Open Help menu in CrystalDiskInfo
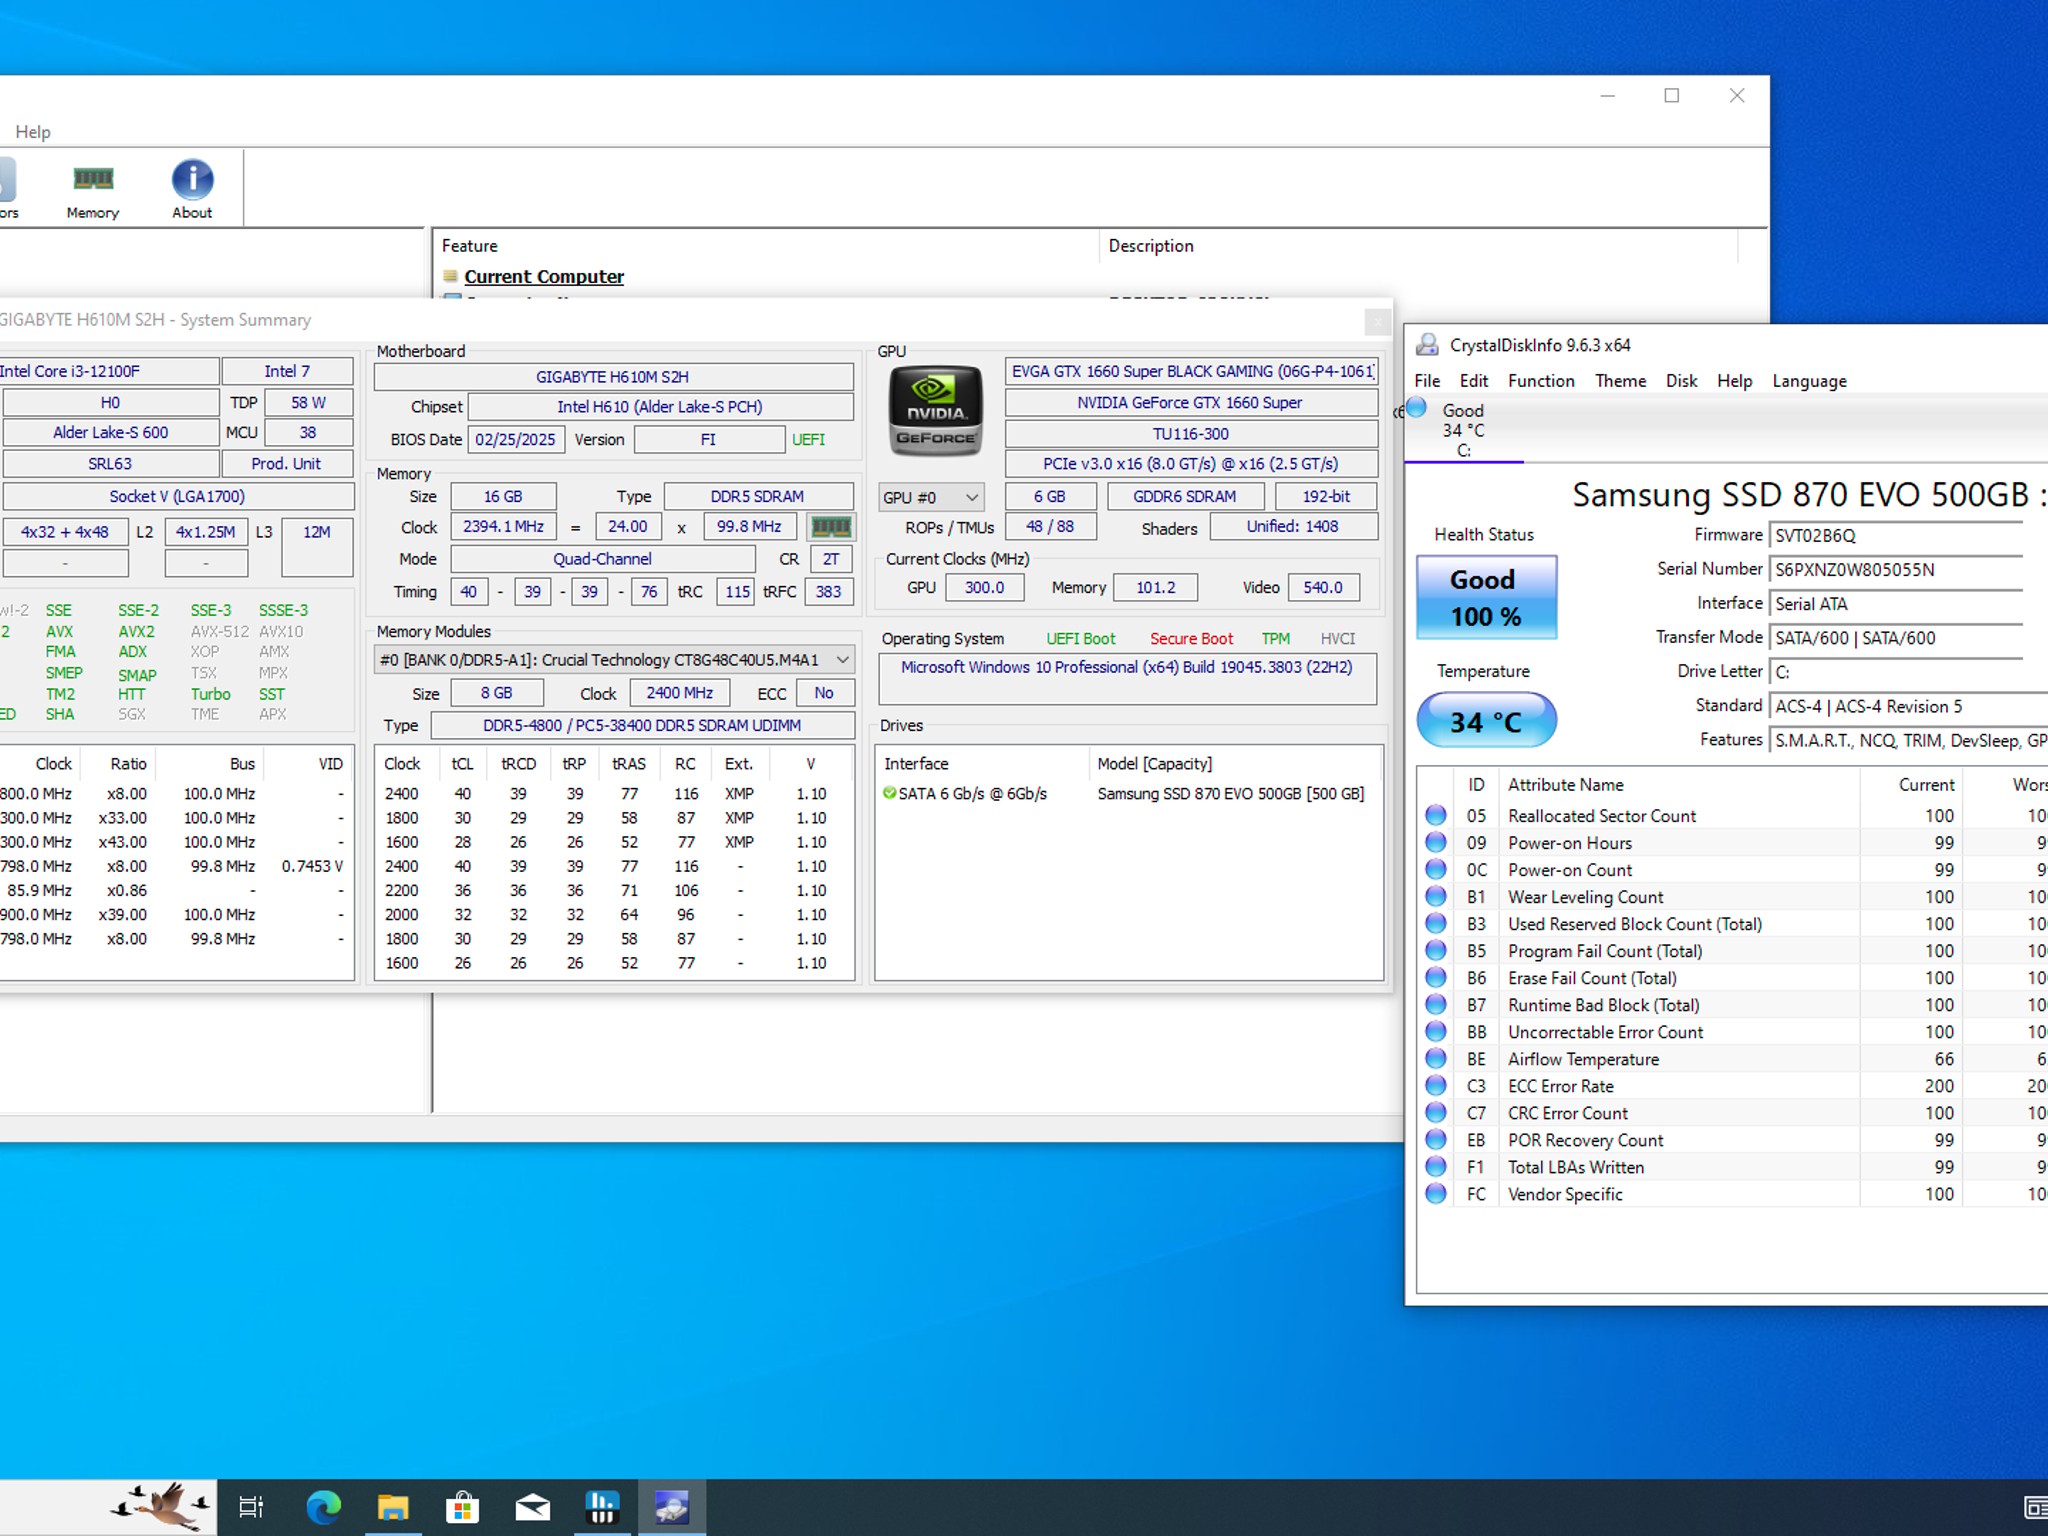The width and height of the screenshot is (2048, 1536). 1734,381
